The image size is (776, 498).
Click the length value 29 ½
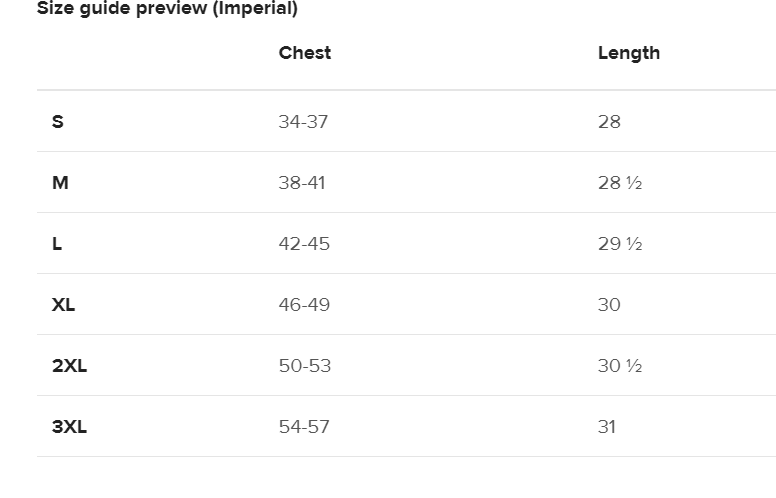tap(620, 244)
